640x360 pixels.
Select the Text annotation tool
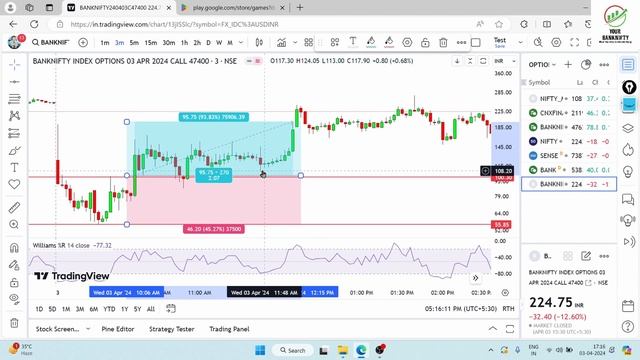pos(14,167)
